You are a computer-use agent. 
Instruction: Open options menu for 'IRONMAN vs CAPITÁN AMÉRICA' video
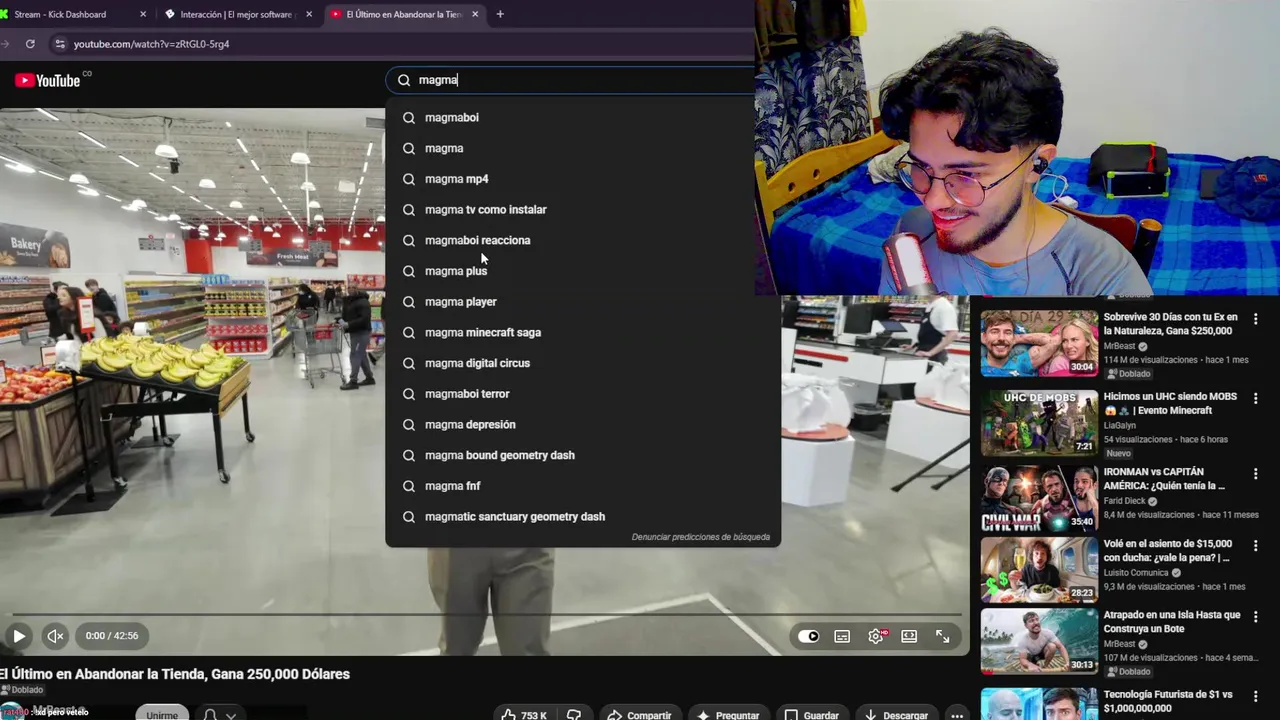[x=1256, y=474]
